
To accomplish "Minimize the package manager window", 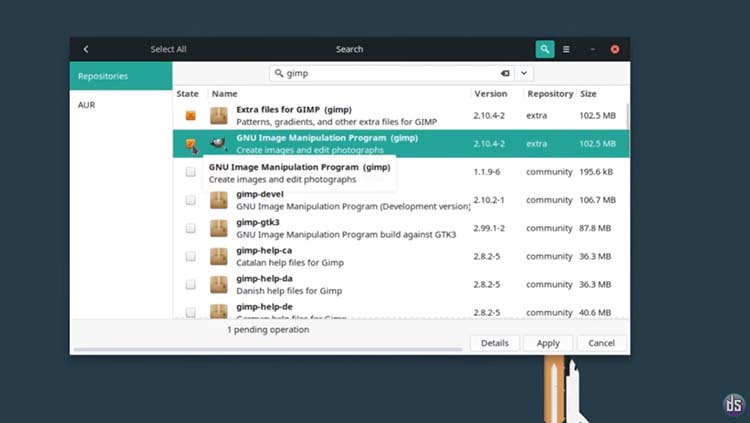I will (593, 49).
